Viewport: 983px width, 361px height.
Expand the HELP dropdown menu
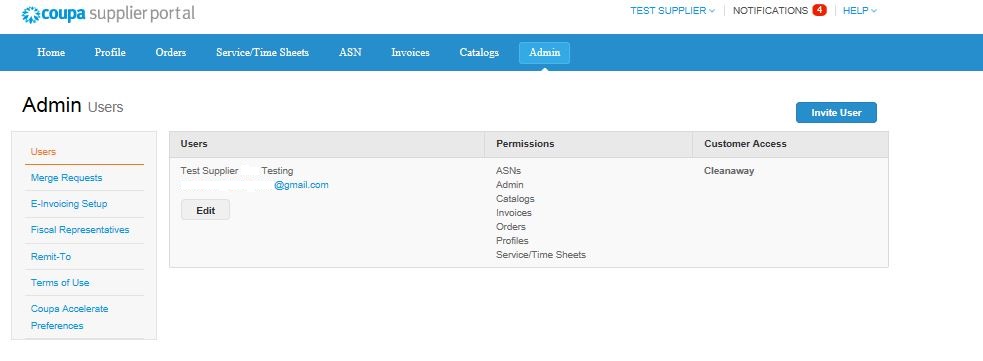pos(859,11)
